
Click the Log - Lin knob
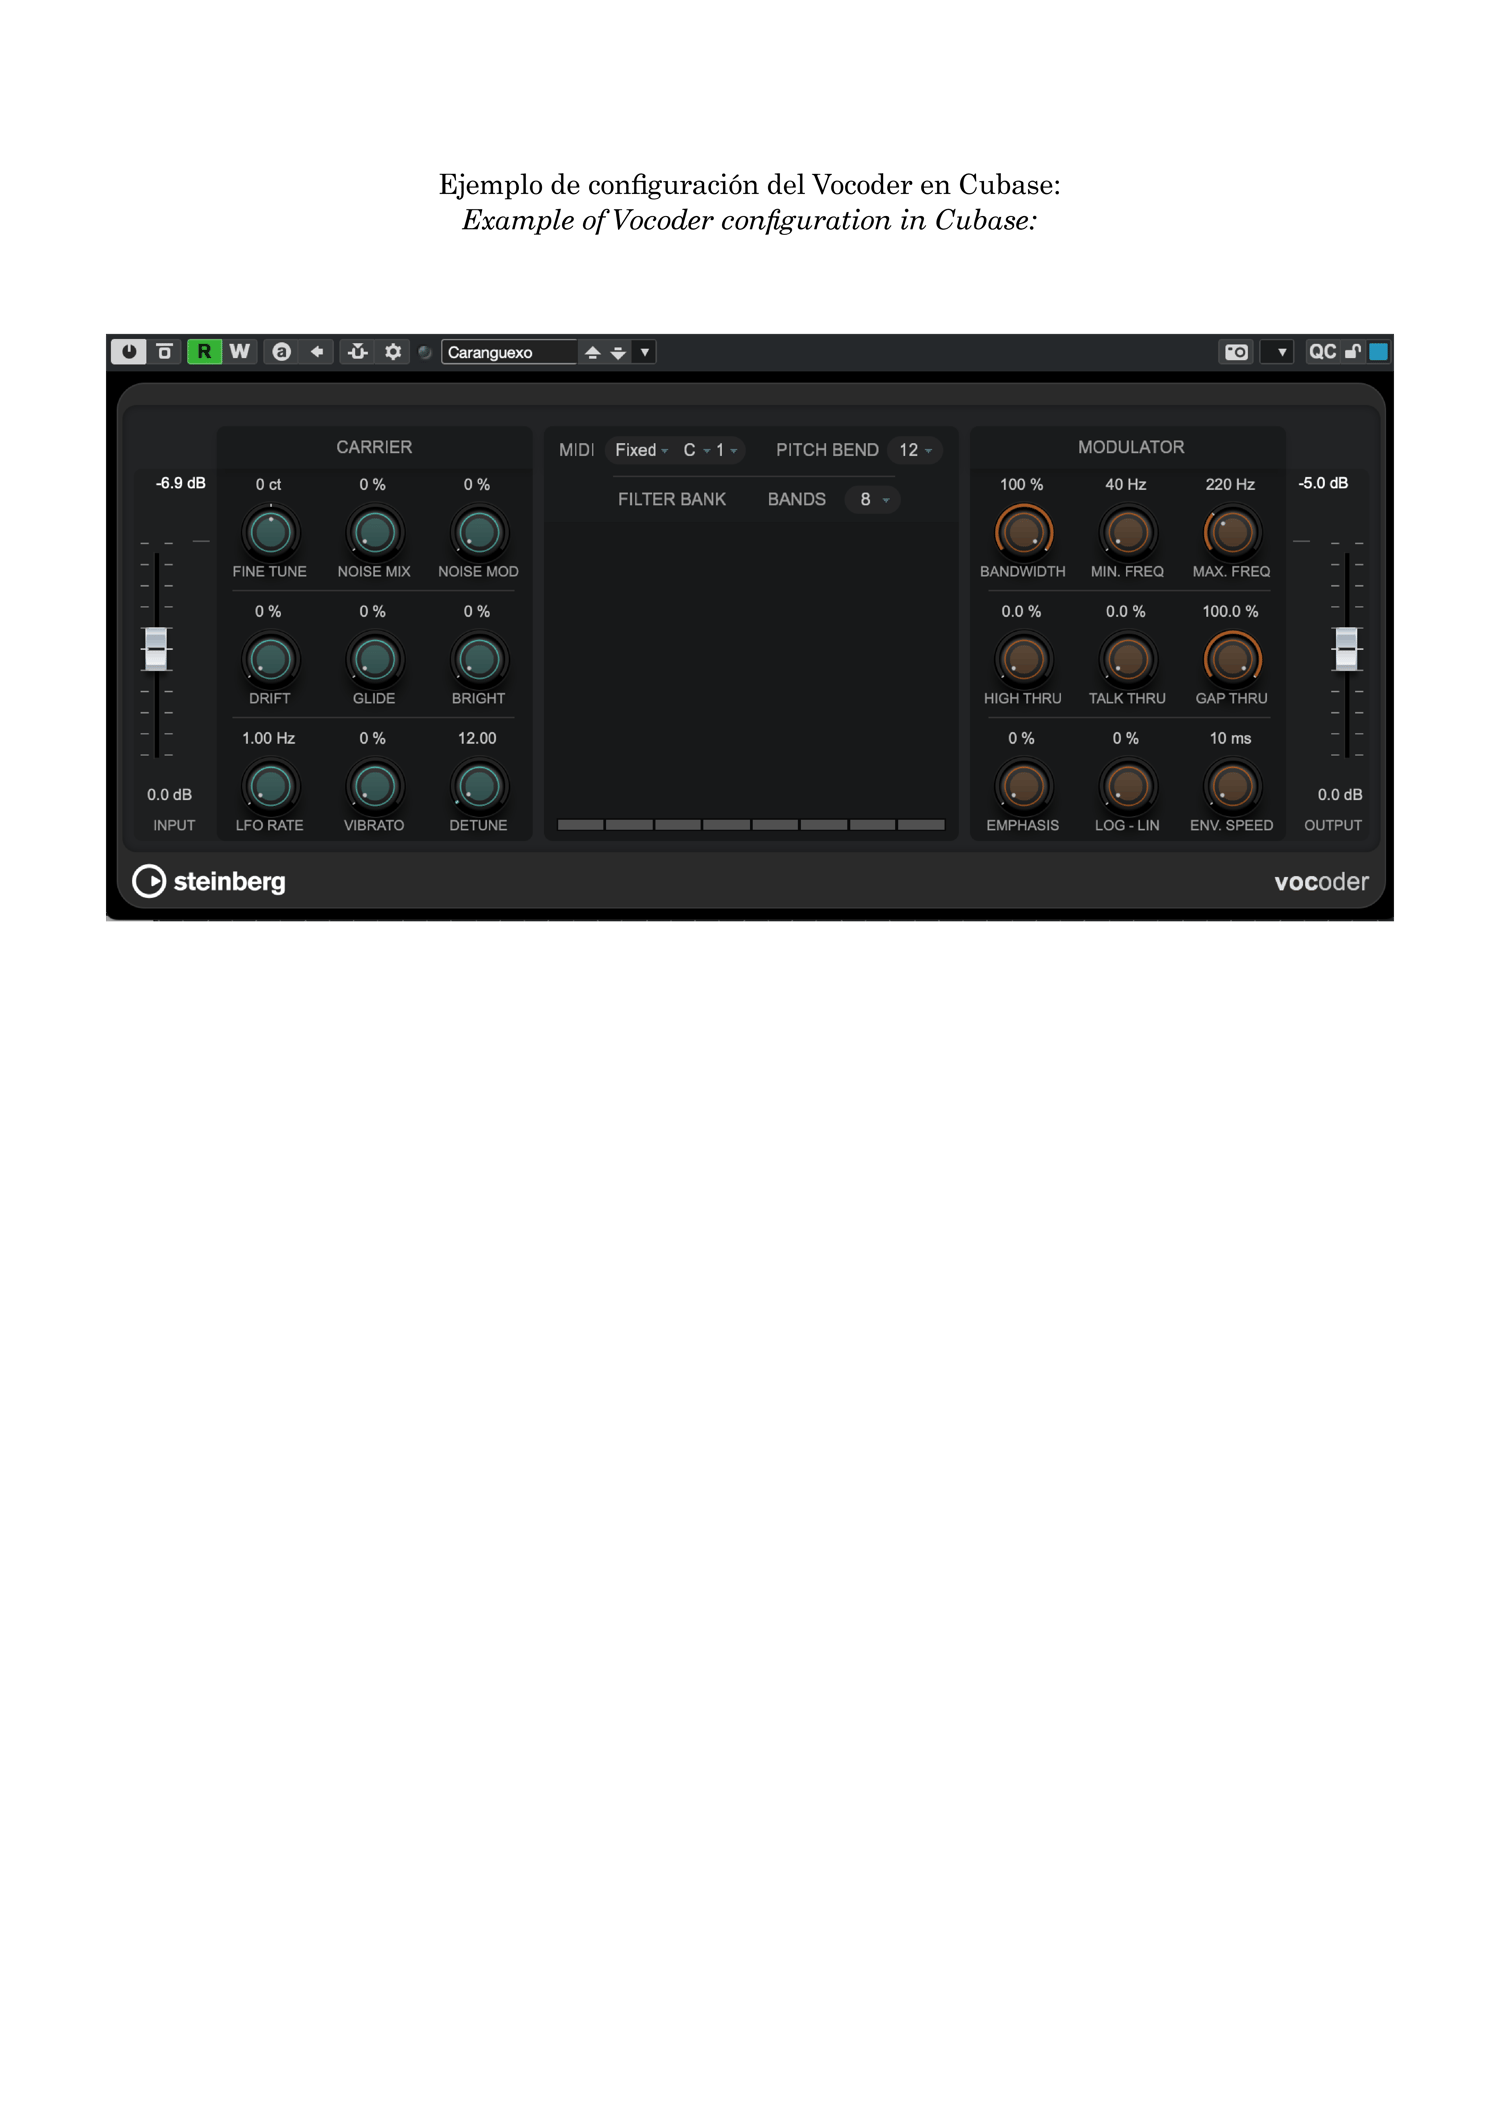[x=1127, y=786]
